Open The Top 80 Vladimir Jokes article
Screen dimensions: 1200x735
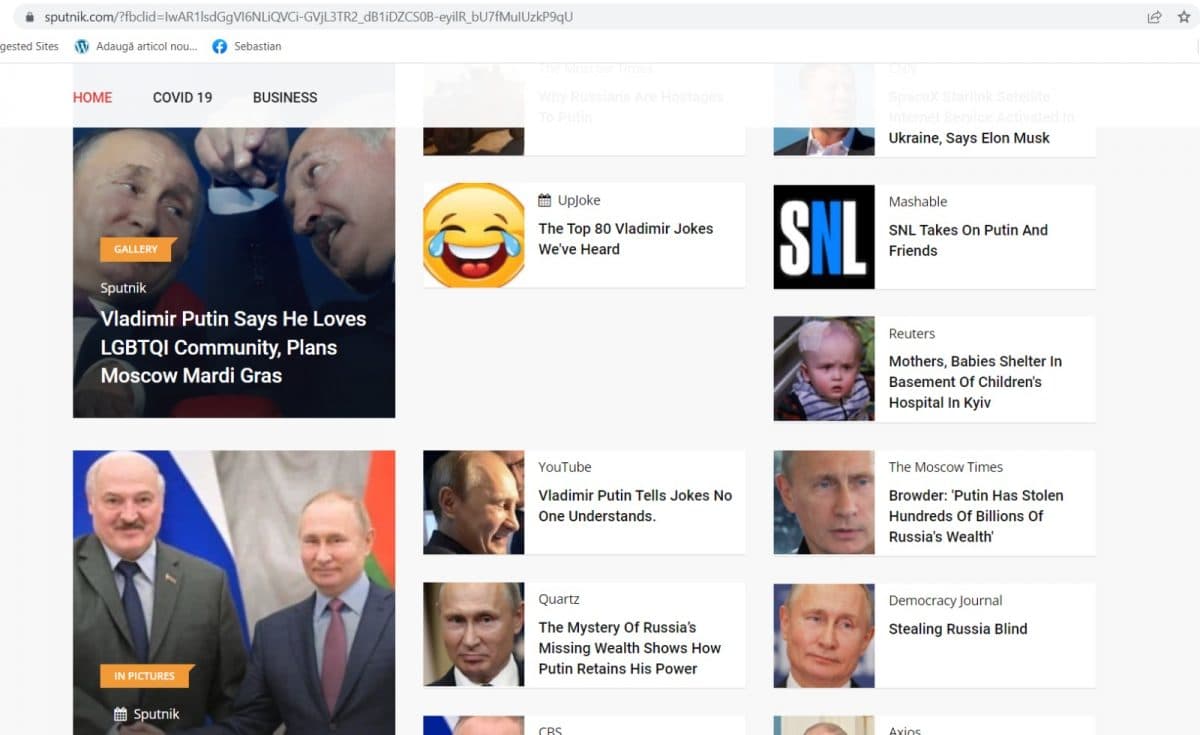point(626,239)
